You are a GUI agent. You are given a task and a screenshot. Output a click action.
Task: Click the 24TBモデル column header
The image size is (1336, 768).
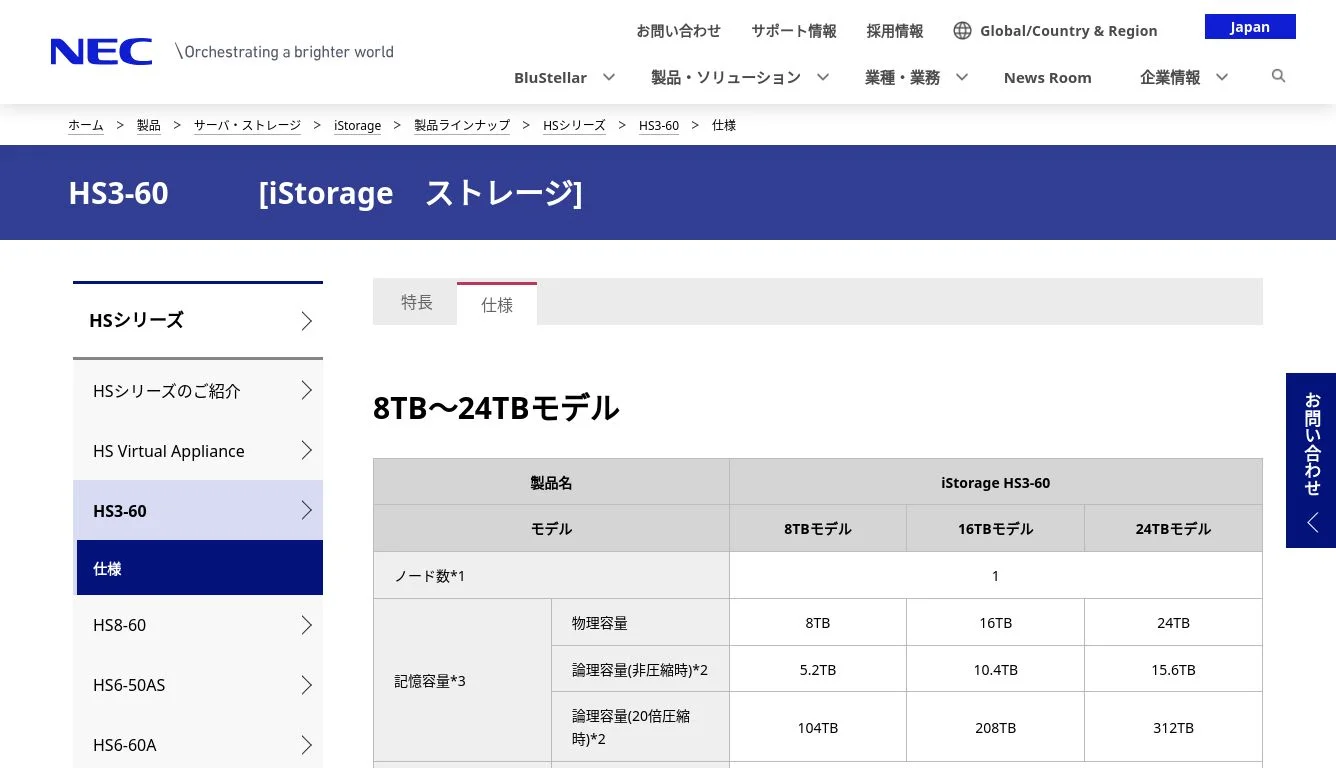point(1173,528)
